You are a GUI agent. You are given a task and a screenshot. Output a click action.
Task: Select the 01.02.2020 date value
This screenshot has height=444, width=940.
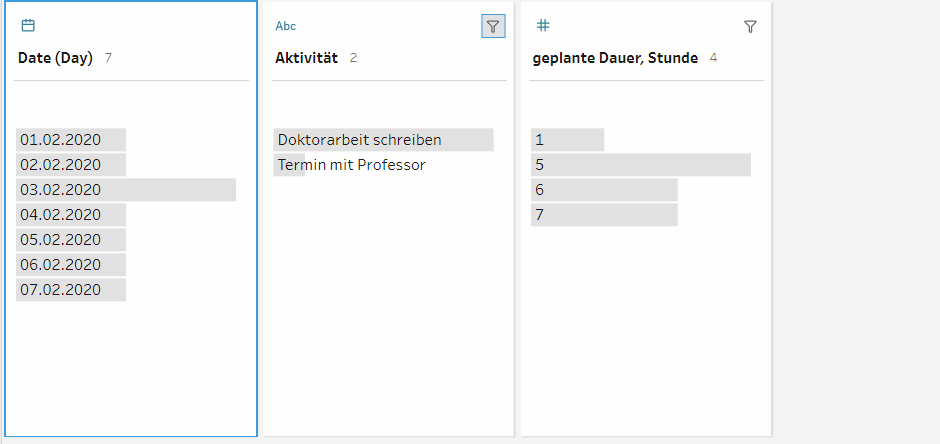tap(61, 140)
